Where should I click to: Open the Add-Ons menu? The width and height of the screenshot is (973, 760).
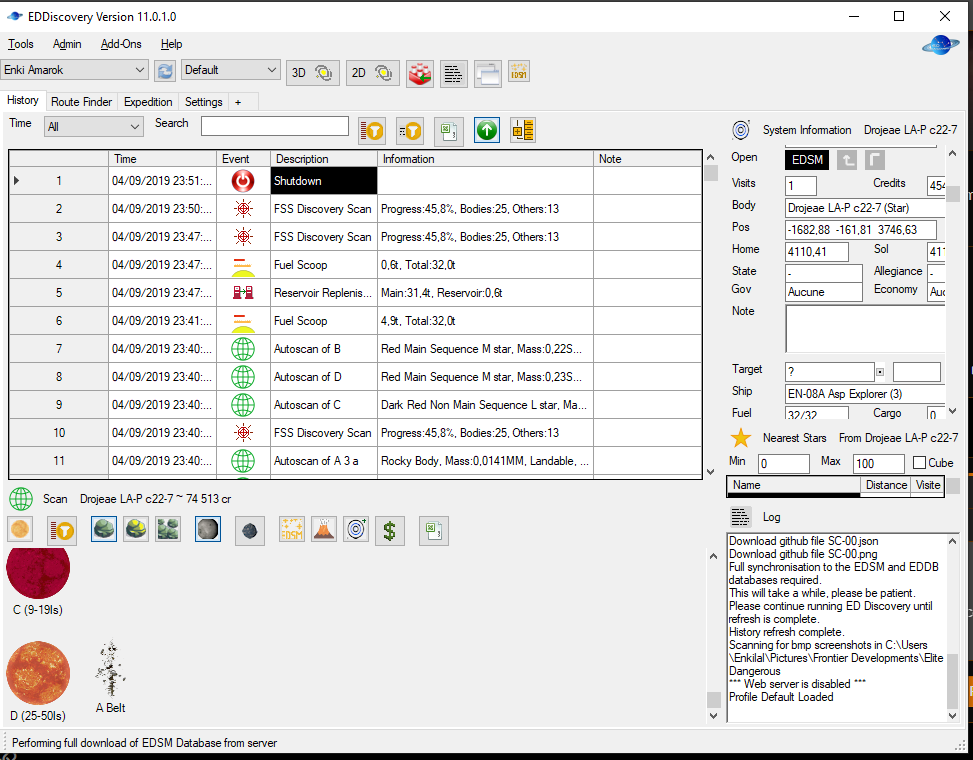[x=121, y=44]
